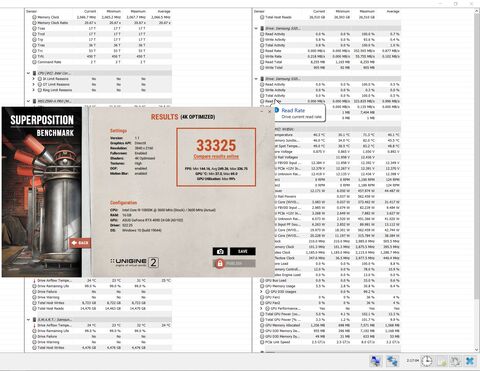The image size is (480, 371).
Task: Click the scrollbar down arrow in right sensor pane
Action: point(477,349)
